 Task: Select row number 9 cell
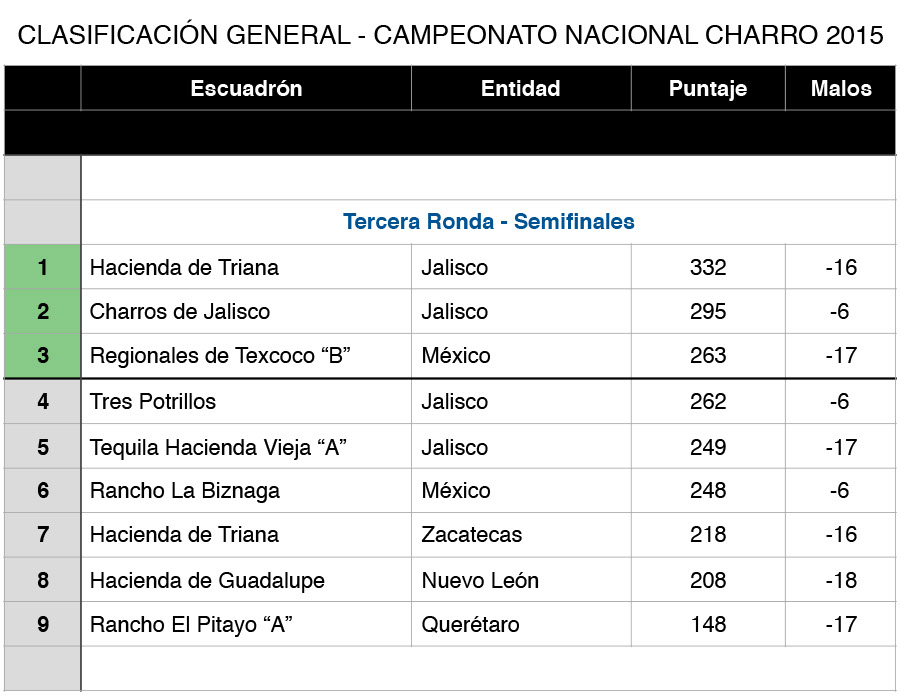[x=43, y=624]
